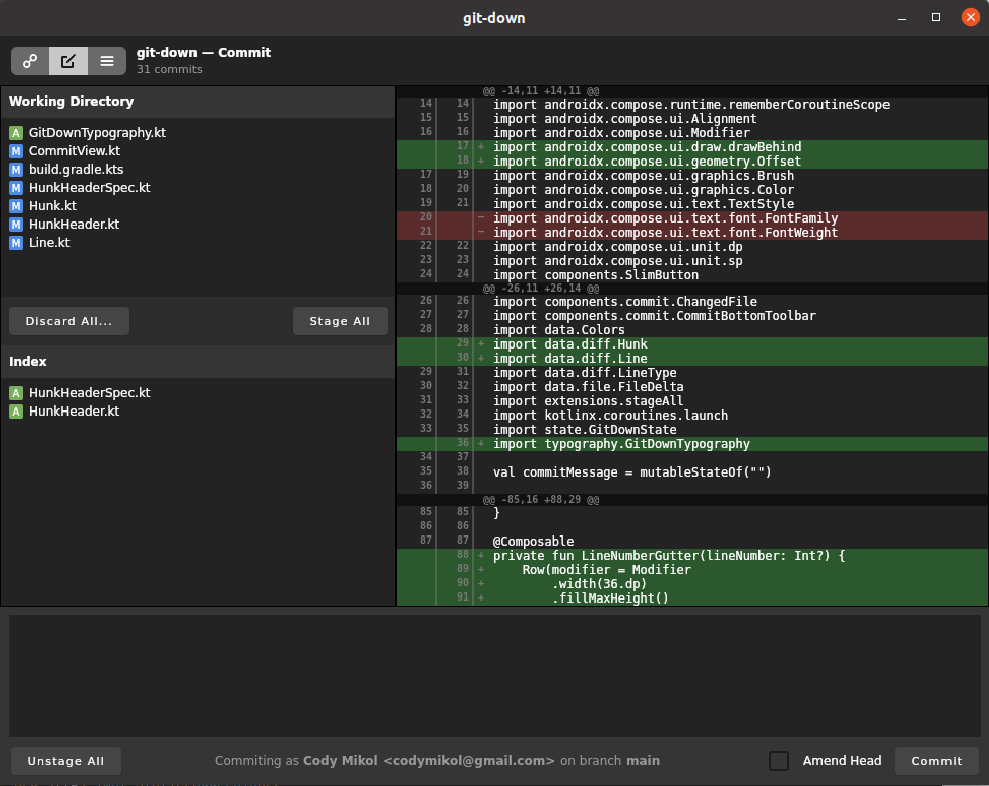This screenshot has width=989, height=786.
Task: Select GitDownTypography.kt in Working Directory
Action: [97, 132]
